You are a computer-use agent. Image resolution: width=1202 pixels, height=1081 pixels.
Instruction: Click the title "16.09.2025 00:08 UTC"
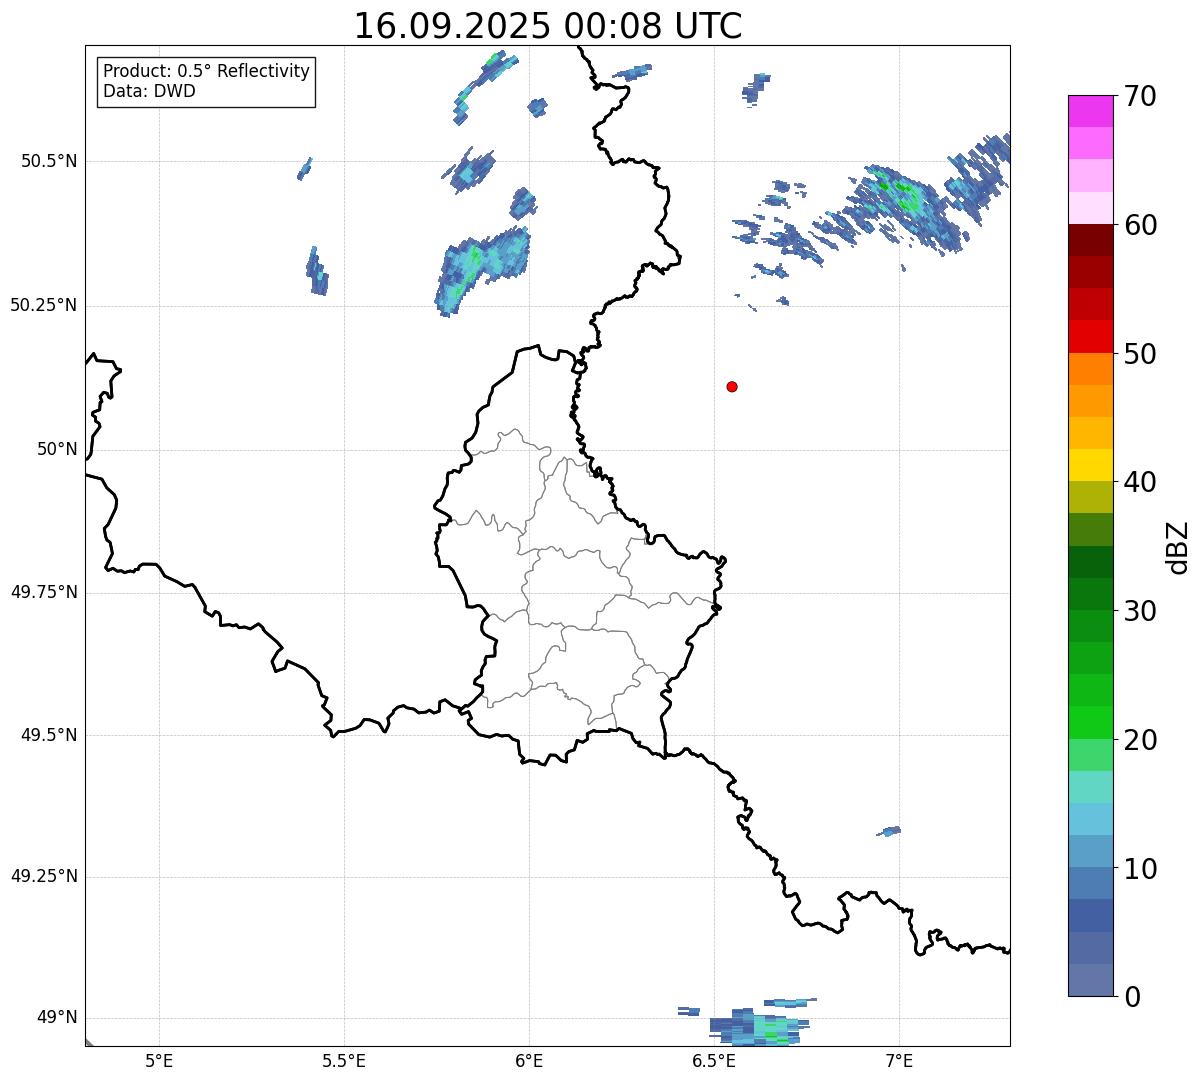(548, 26)
